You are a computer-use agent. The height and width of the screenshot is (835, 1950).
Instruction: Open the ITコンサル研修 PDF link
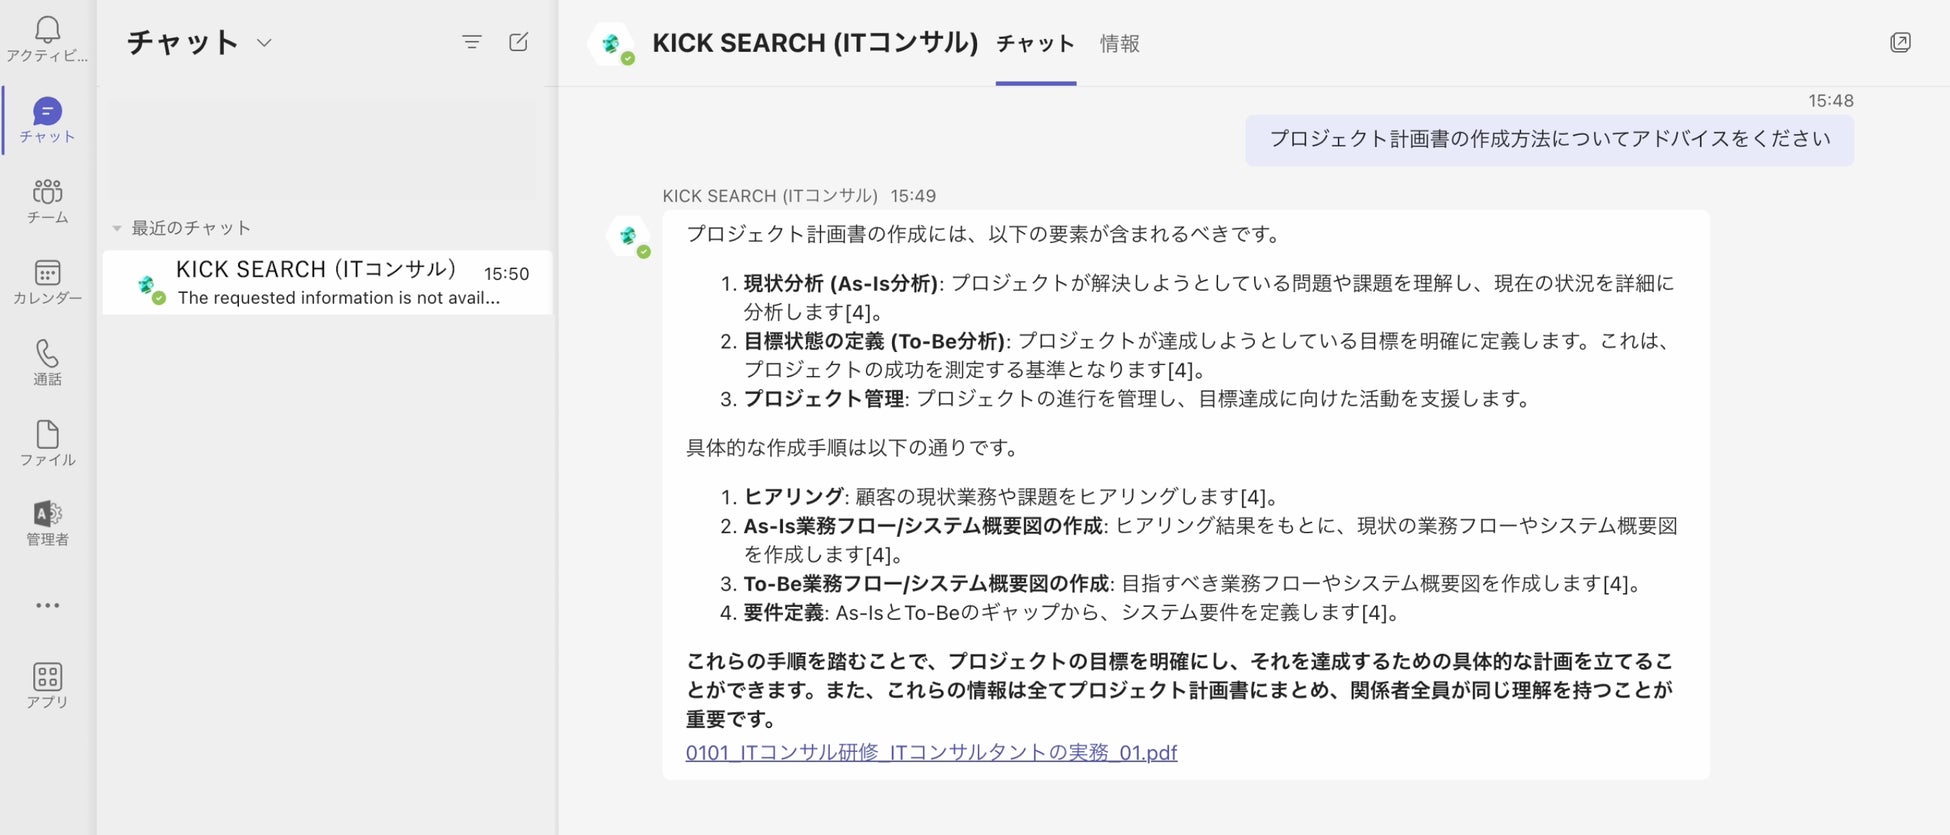click(x=931, y=752)
